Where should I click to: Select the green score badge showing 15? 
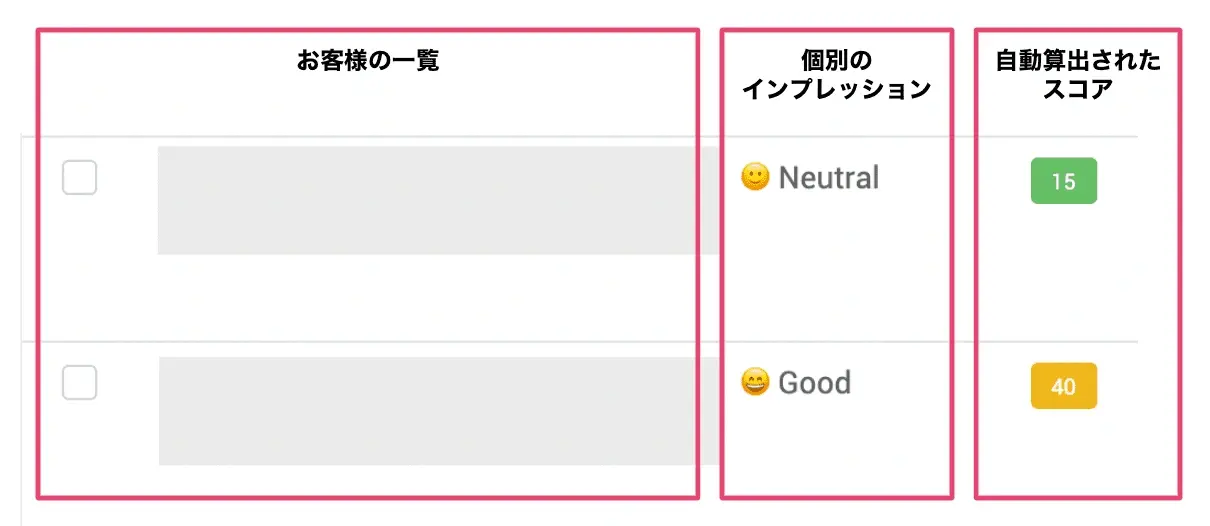(1064, 181)
